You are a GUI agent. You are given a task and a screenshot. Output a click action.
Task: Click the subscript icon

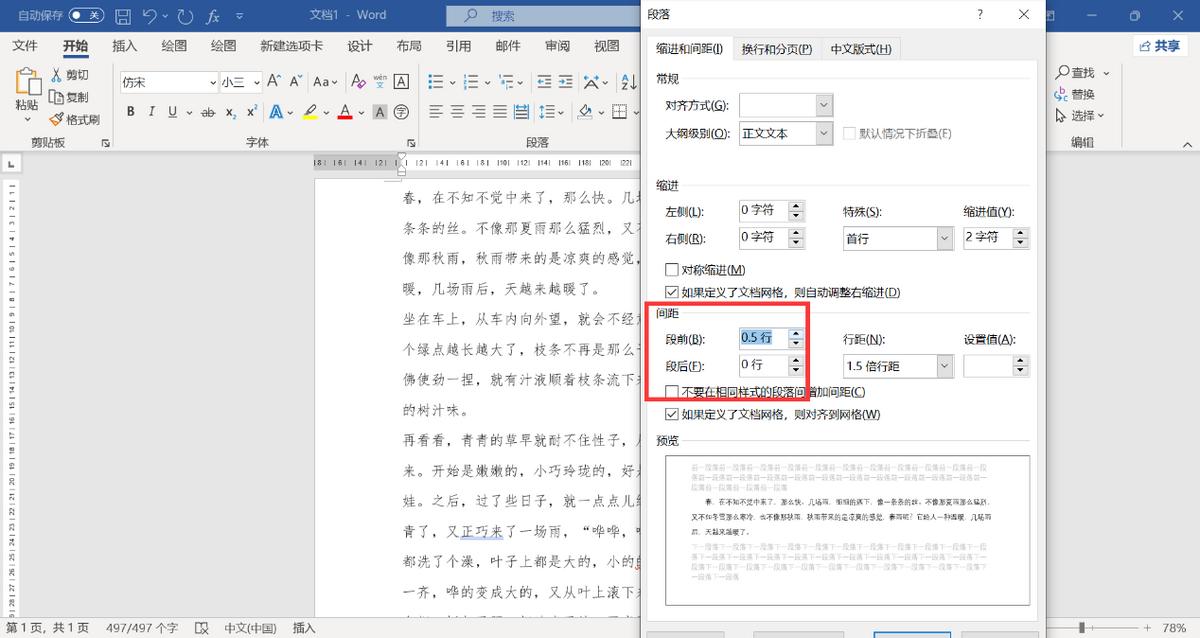pos(230,111)
